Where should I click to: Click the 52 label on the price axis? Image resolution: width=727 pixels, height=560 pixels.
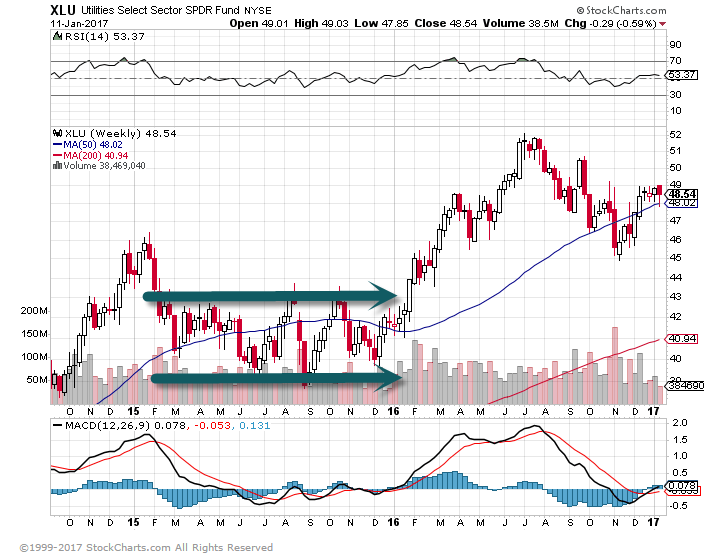click(x=675, y=134)
